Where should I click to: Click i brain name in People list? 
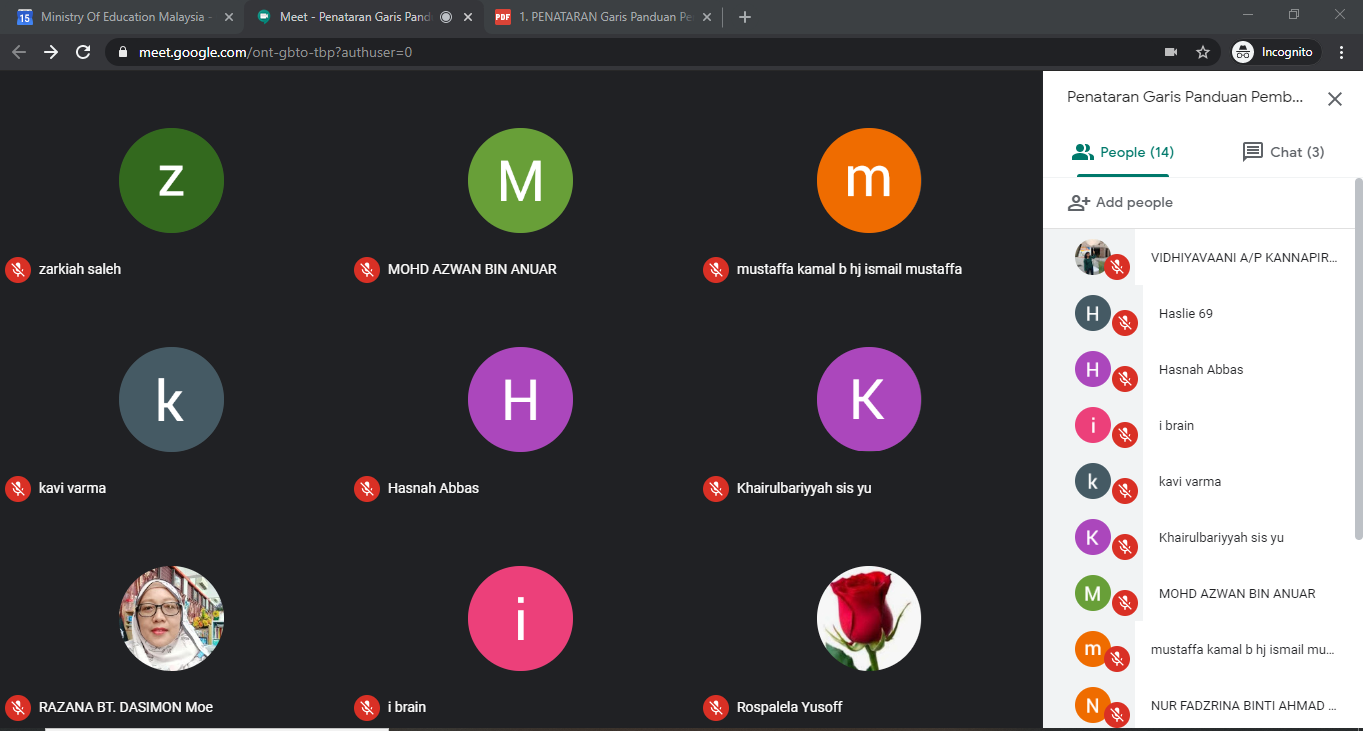pyautogui.click(x=1176, y=426)
